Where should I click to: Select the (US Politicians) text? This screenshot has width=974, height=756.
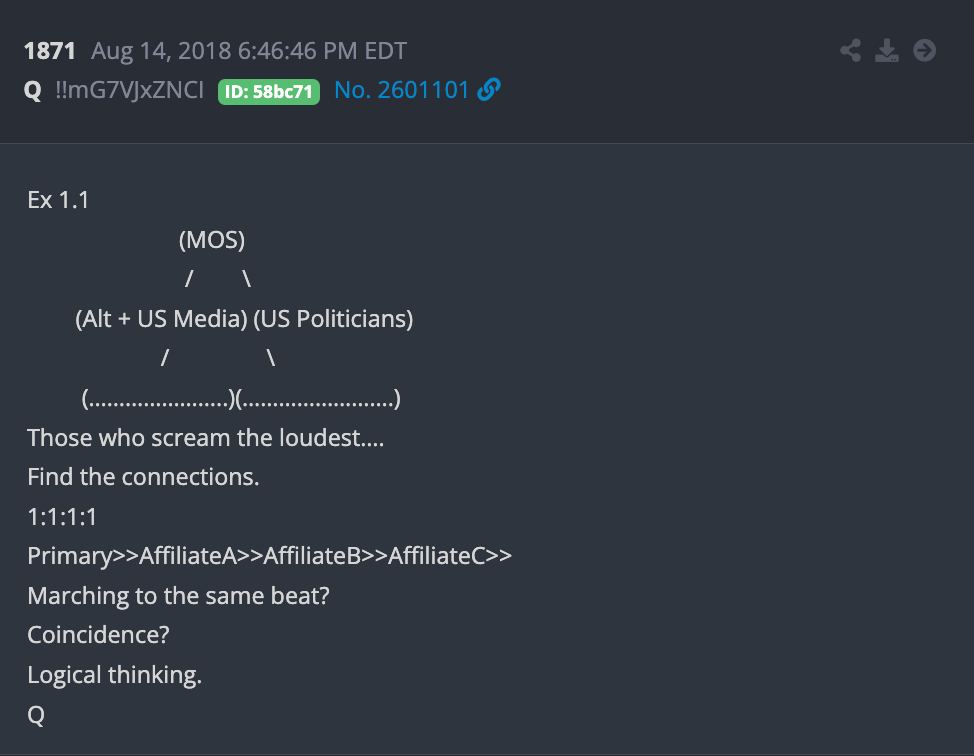[333, 319]
